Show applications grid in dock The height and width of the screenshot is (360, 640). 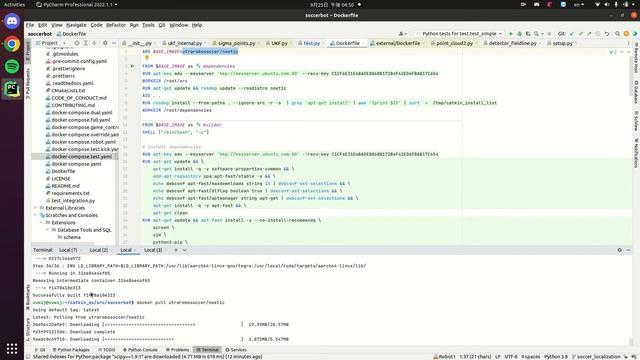coord(12,348)
